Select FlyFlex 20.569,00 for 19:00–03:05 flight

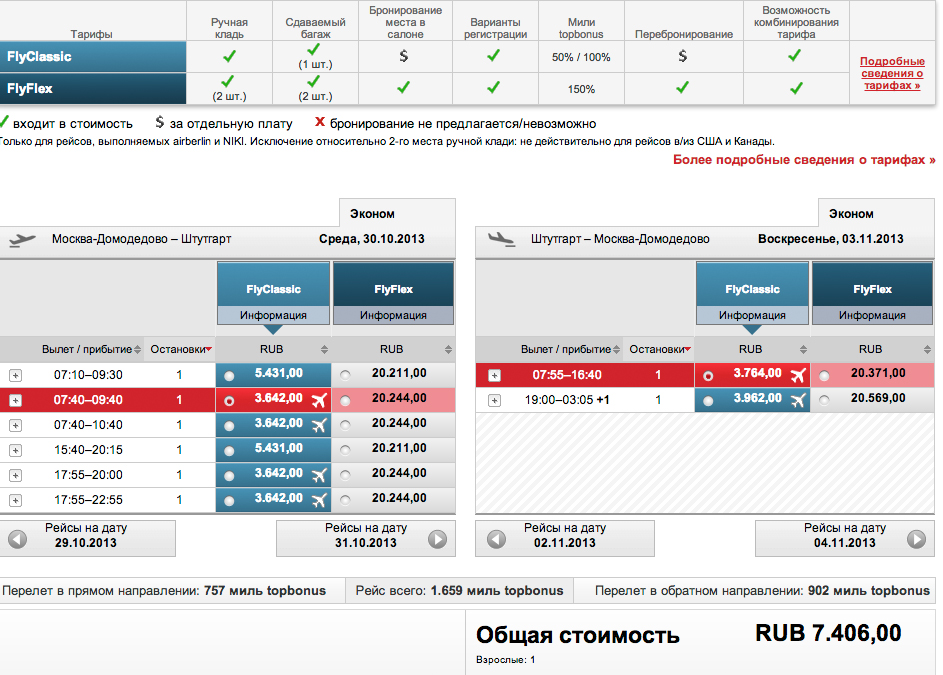tap(824, 400)
